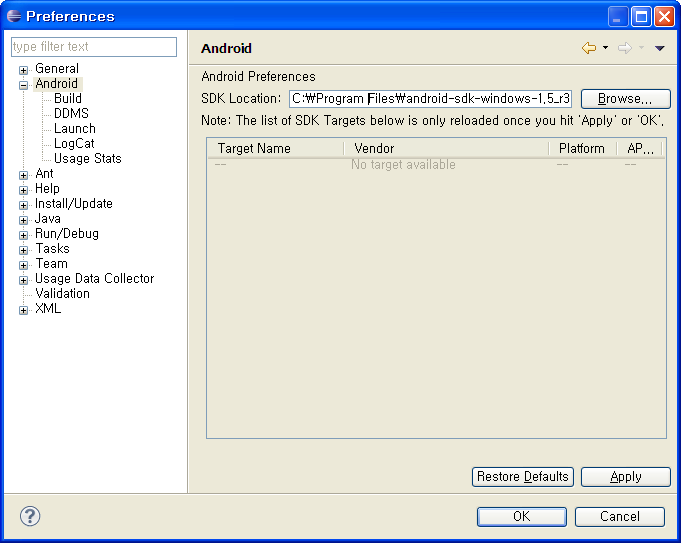681x543 pixels.
Task: Select the Android item in tree
Action: (x=57, y=83)
